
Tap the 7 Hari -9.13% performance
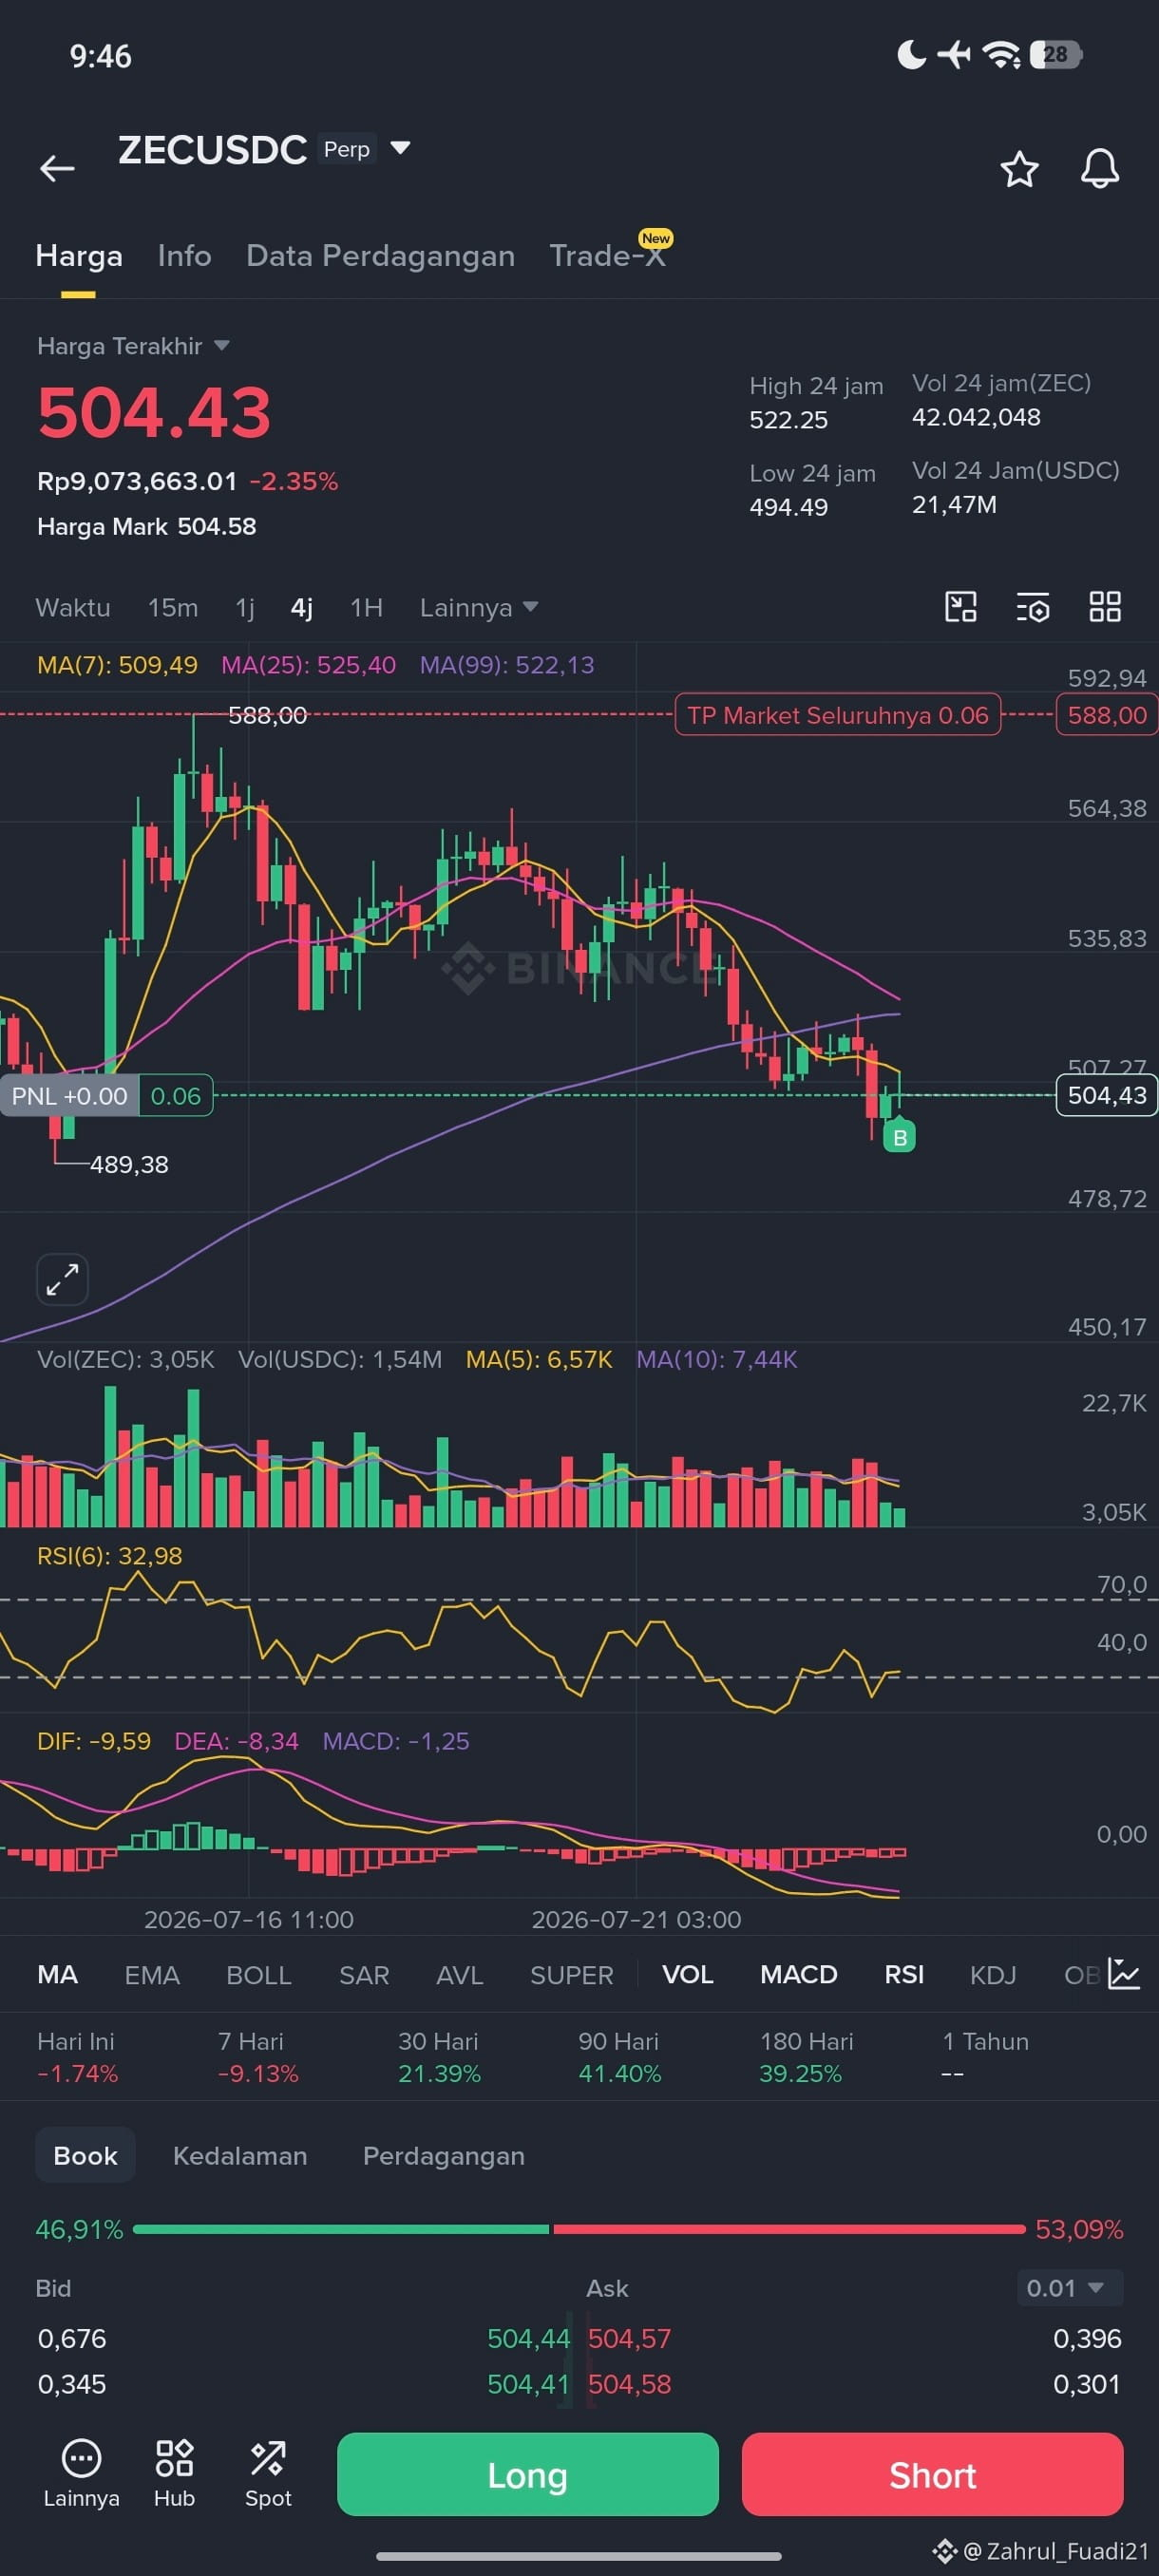point(258,2057)
